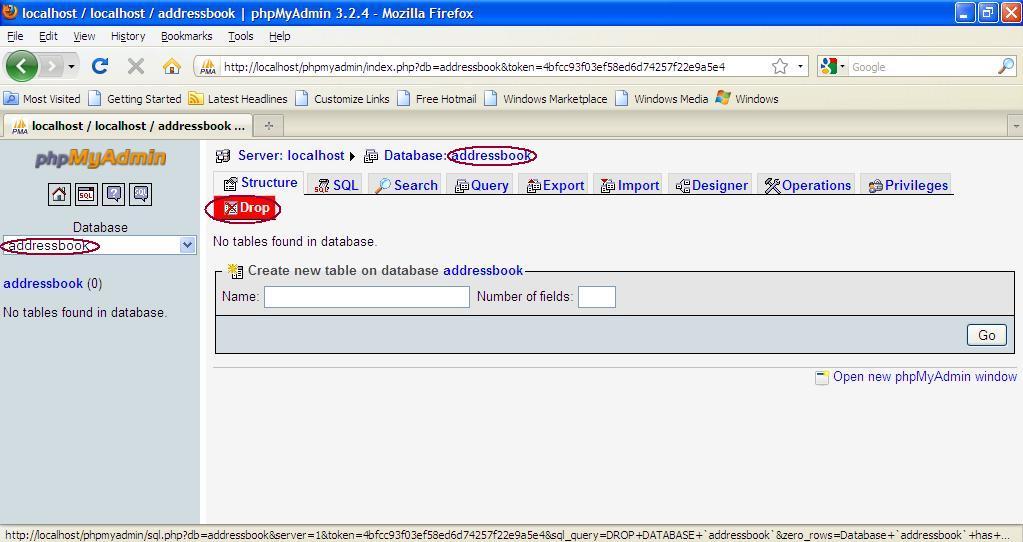Open Most Visited bookmarks folder
The image size is (1023, 542).
click(42, 98)
